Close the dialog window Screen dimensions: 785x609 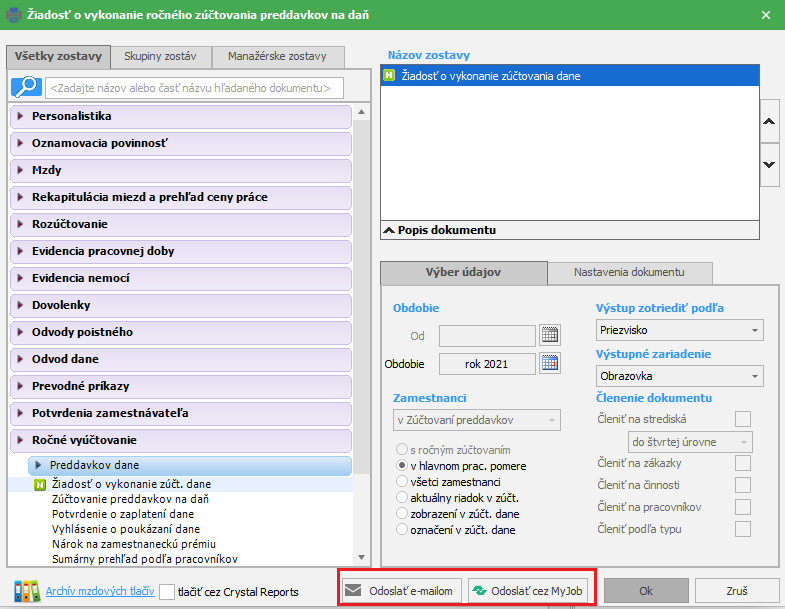[x=766, y=15]
